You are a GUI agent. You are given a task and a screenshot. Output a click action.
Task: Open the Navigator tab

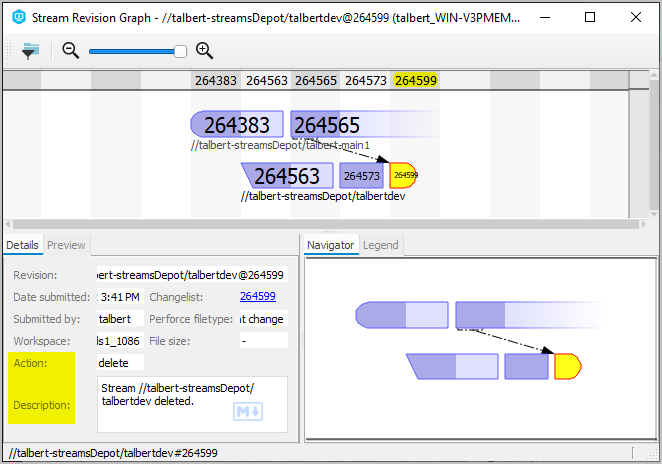pyautogui.click(x=330, y=245)
